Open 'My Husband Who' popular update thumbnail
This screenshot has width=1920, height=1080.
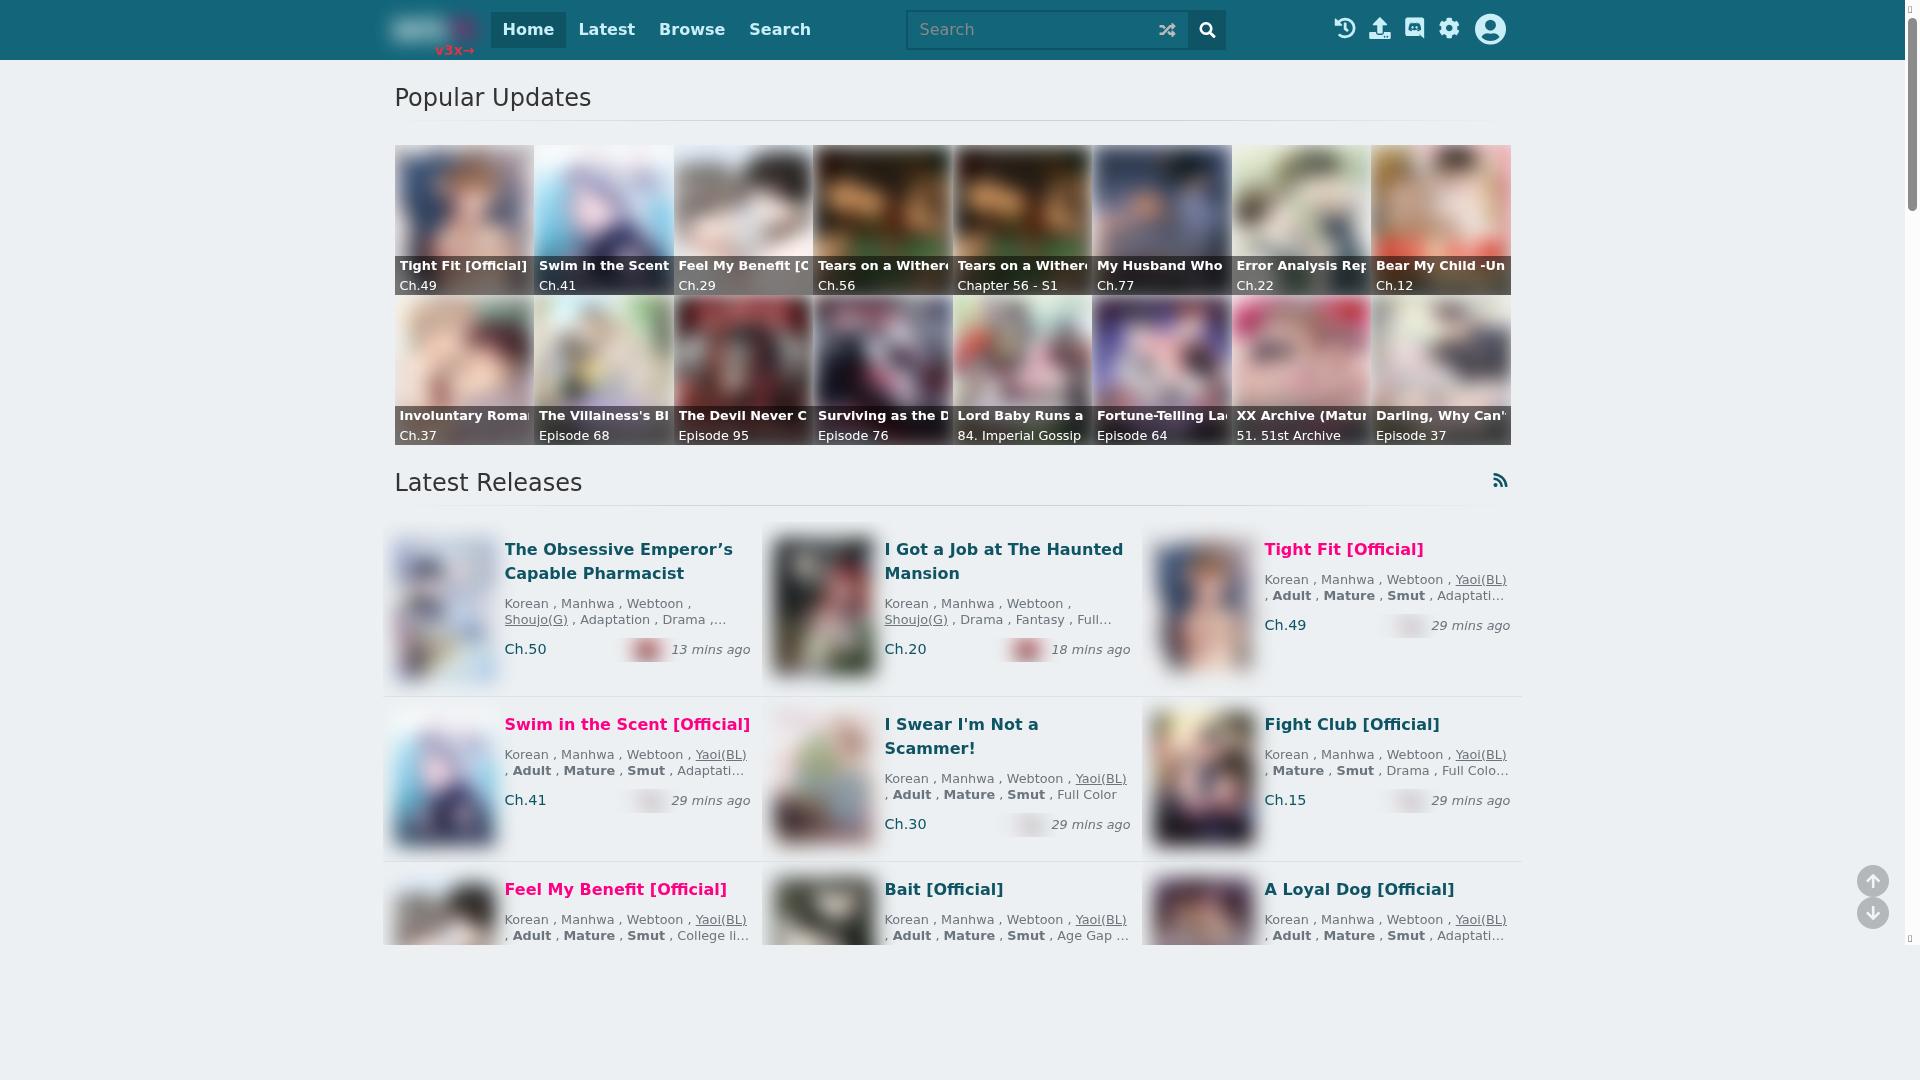1161,220
